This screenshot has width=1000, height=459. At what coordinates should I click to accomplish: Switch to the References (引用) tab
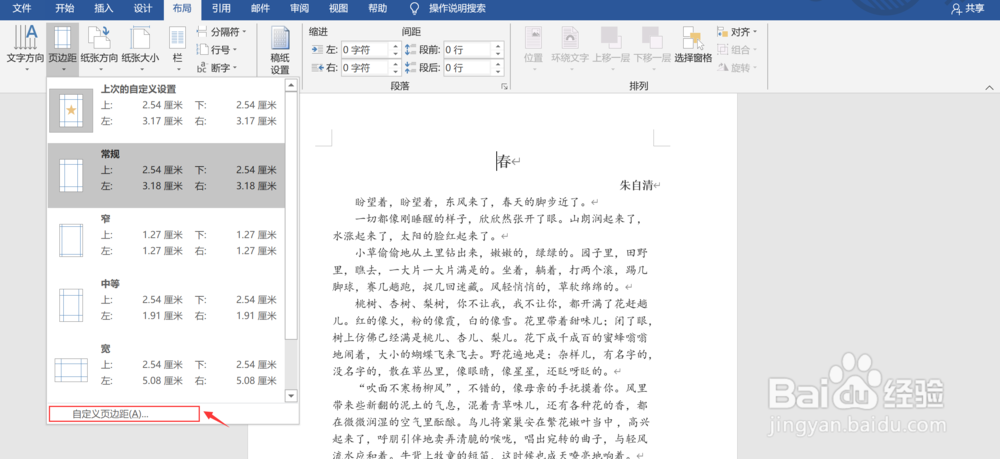(x=221, y=8)
